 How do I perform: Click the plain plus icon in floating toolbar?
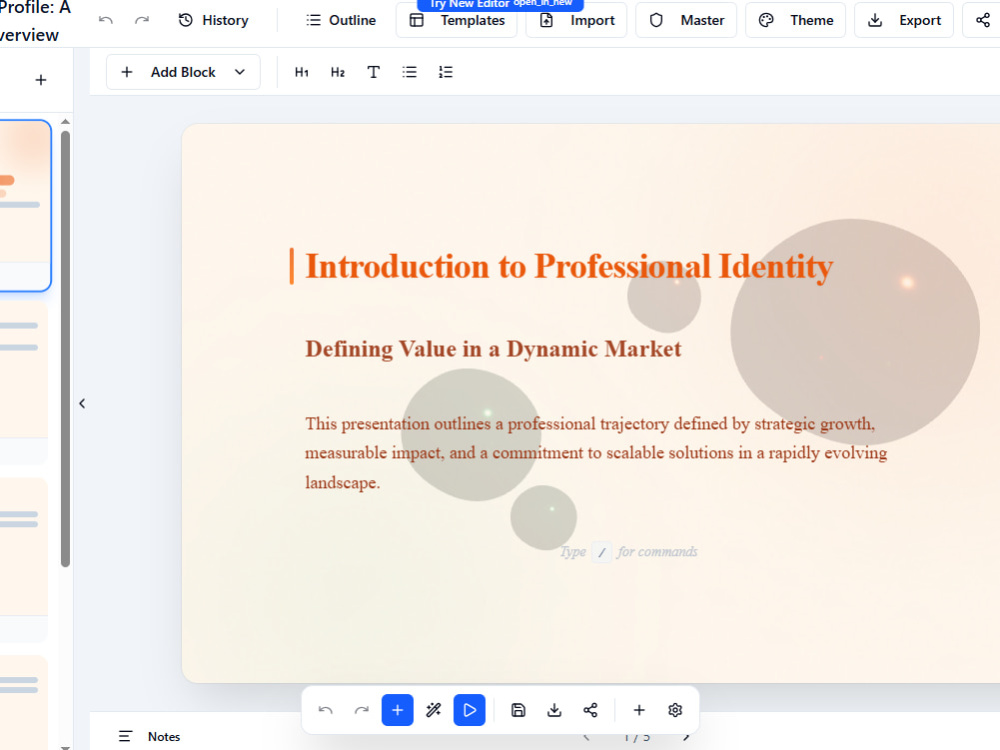point(639,710)
